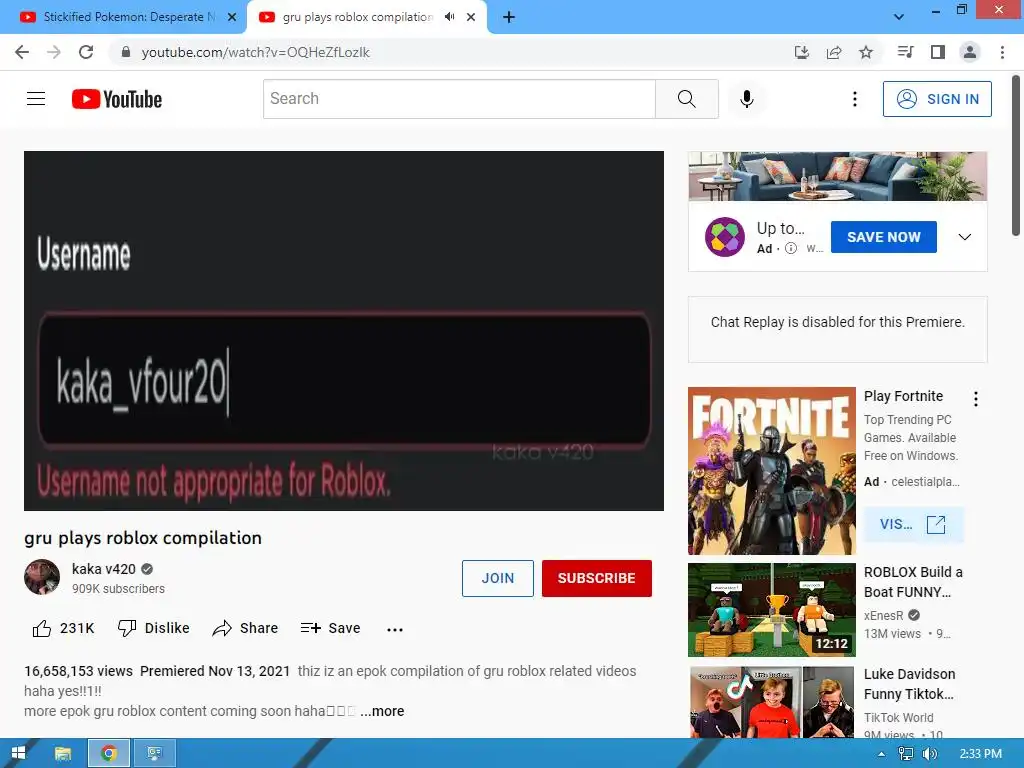Close the gru plays roblox tab
This screenshot has width=1024, height=768.
[471, 17]
